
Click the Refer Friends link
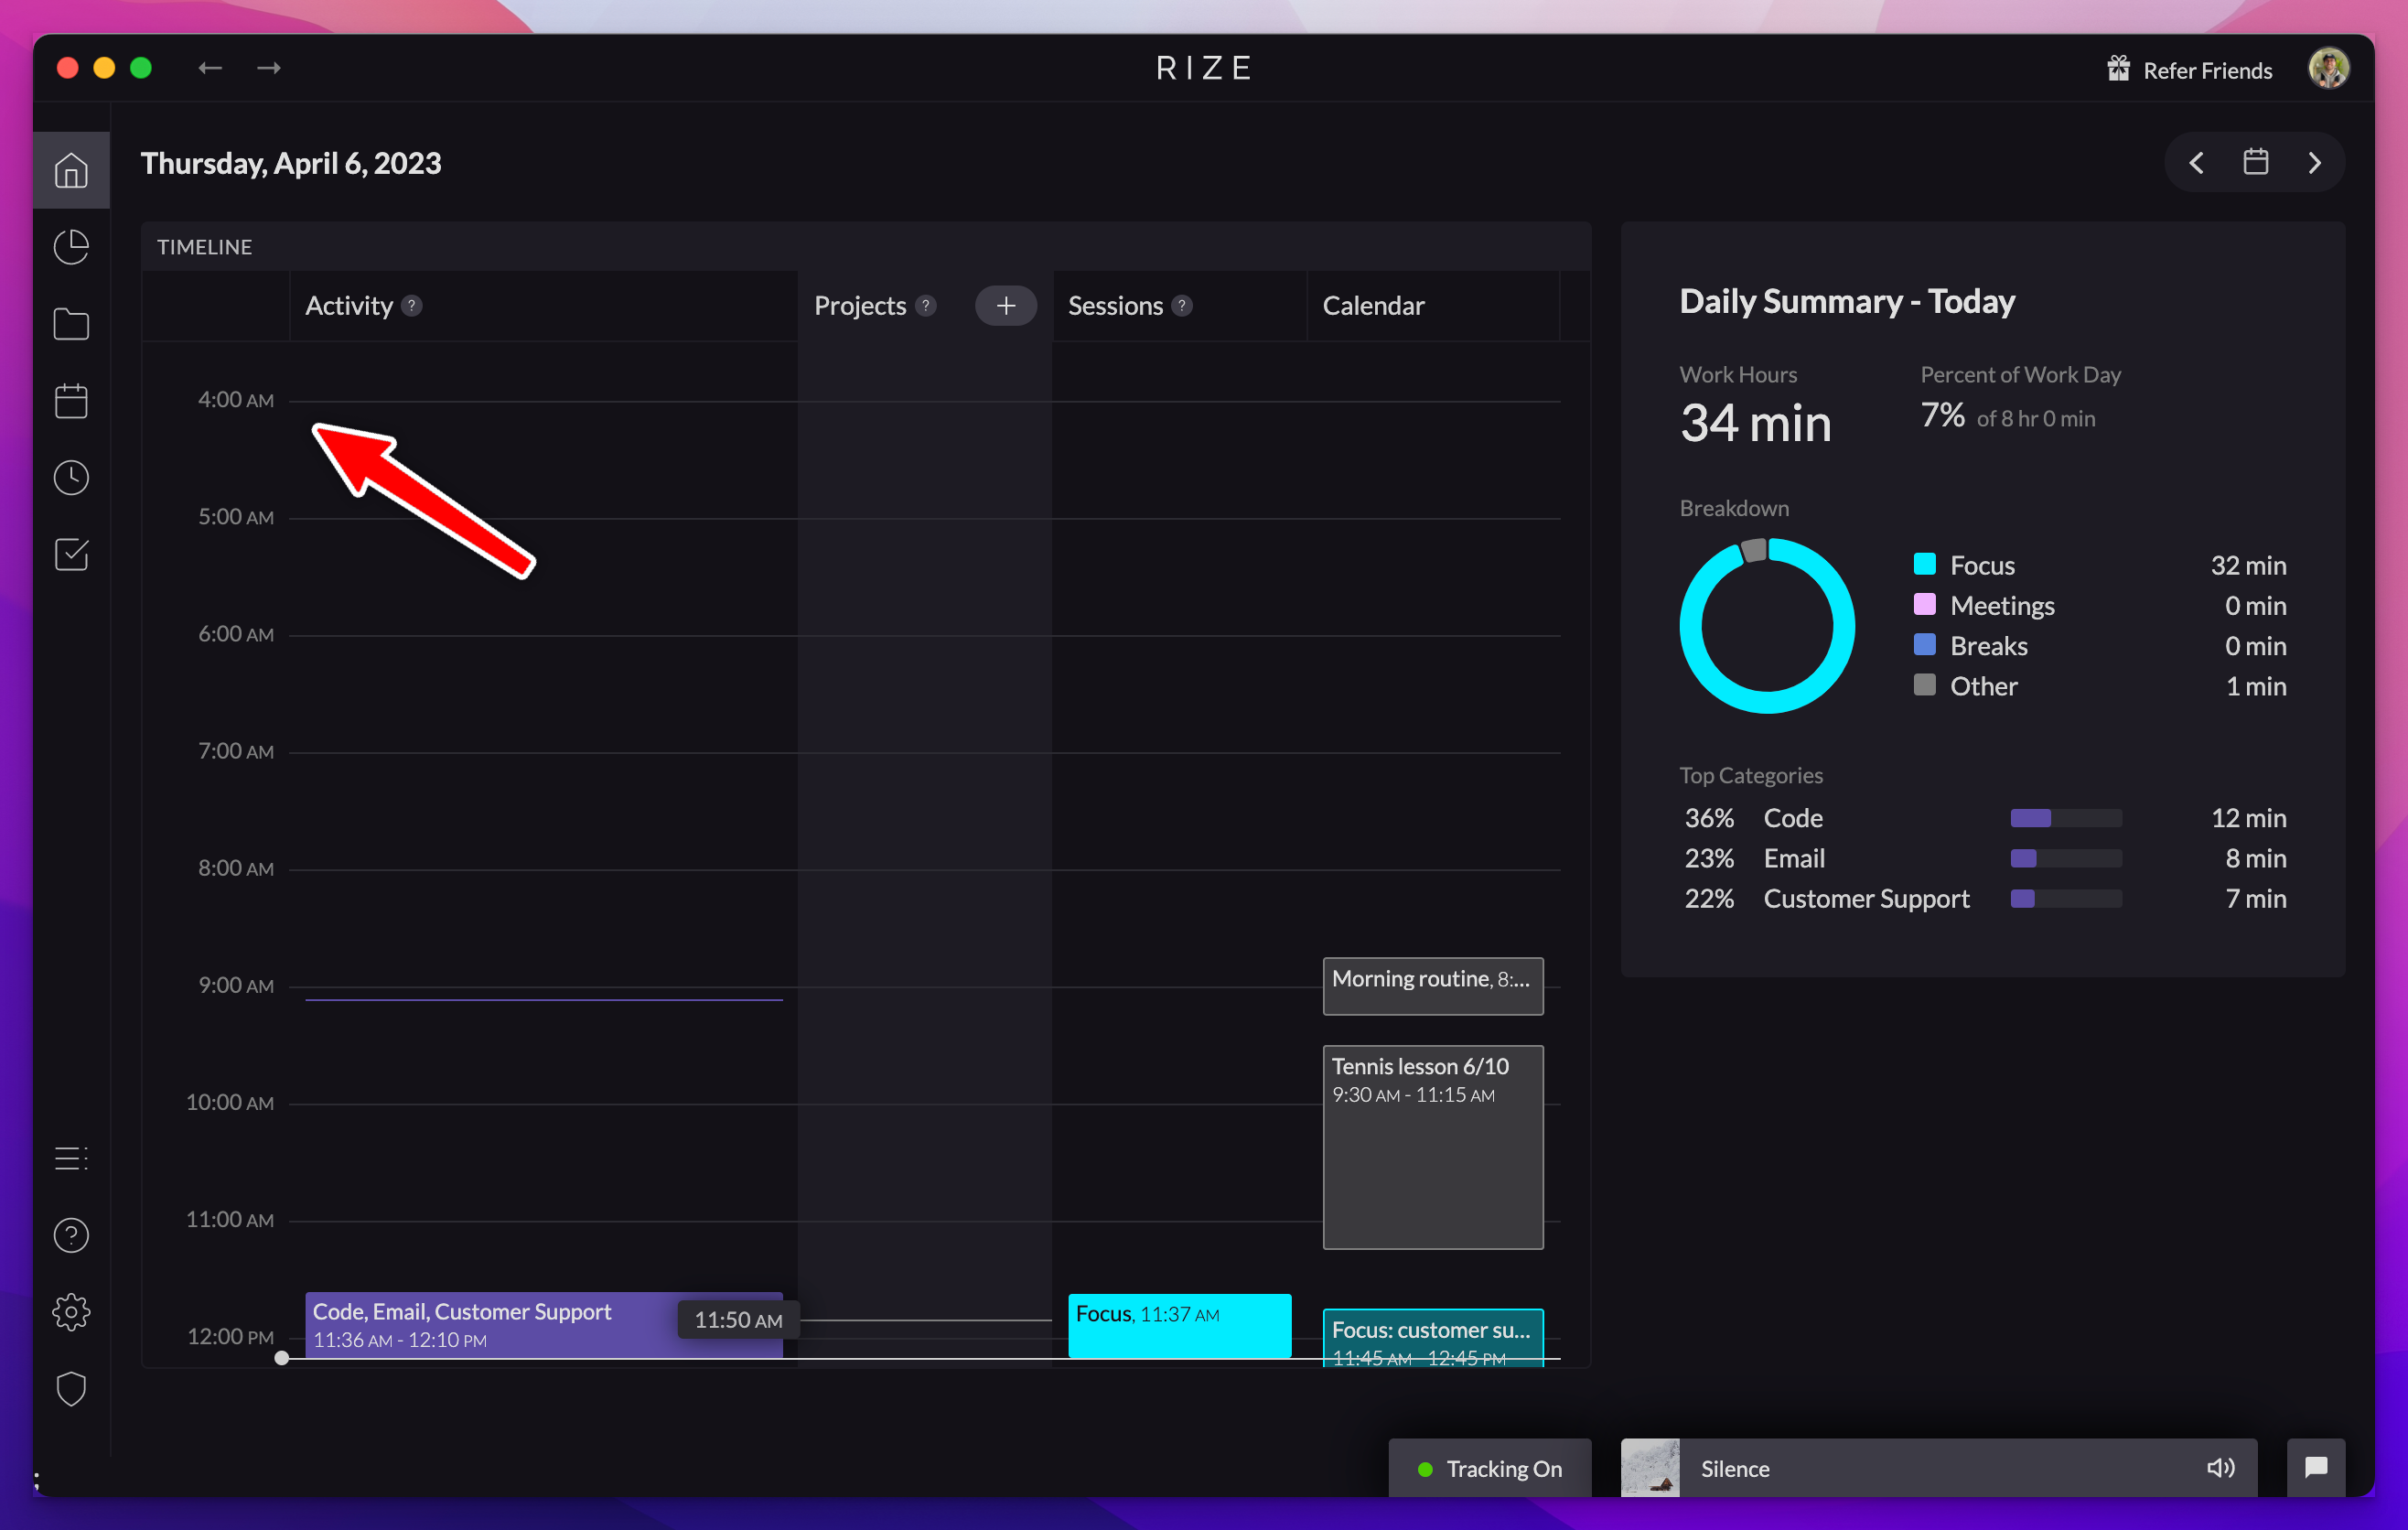[2208, 70]
